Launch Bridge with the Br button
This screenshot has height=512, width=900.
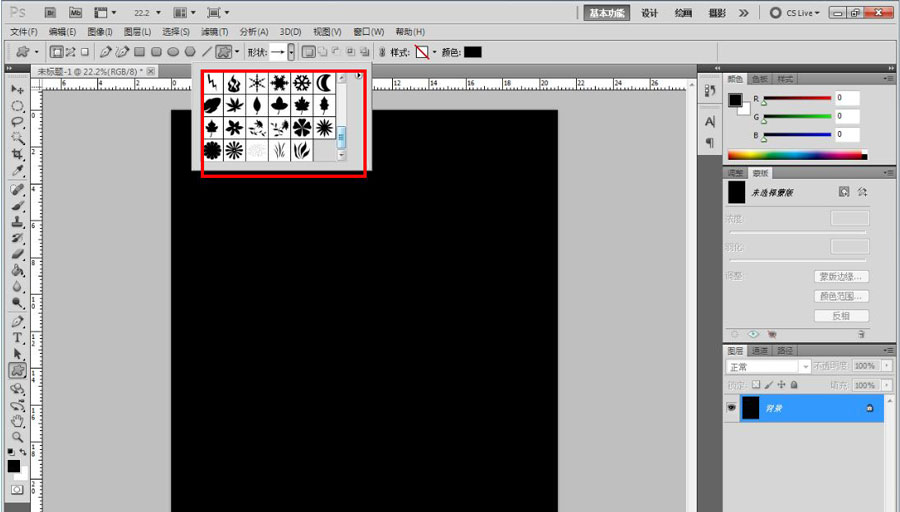click(50, 13)
